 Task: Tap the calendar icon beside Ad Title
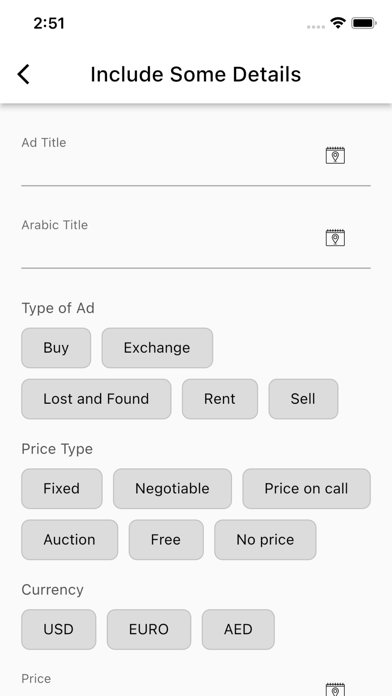tap(335, 155)
